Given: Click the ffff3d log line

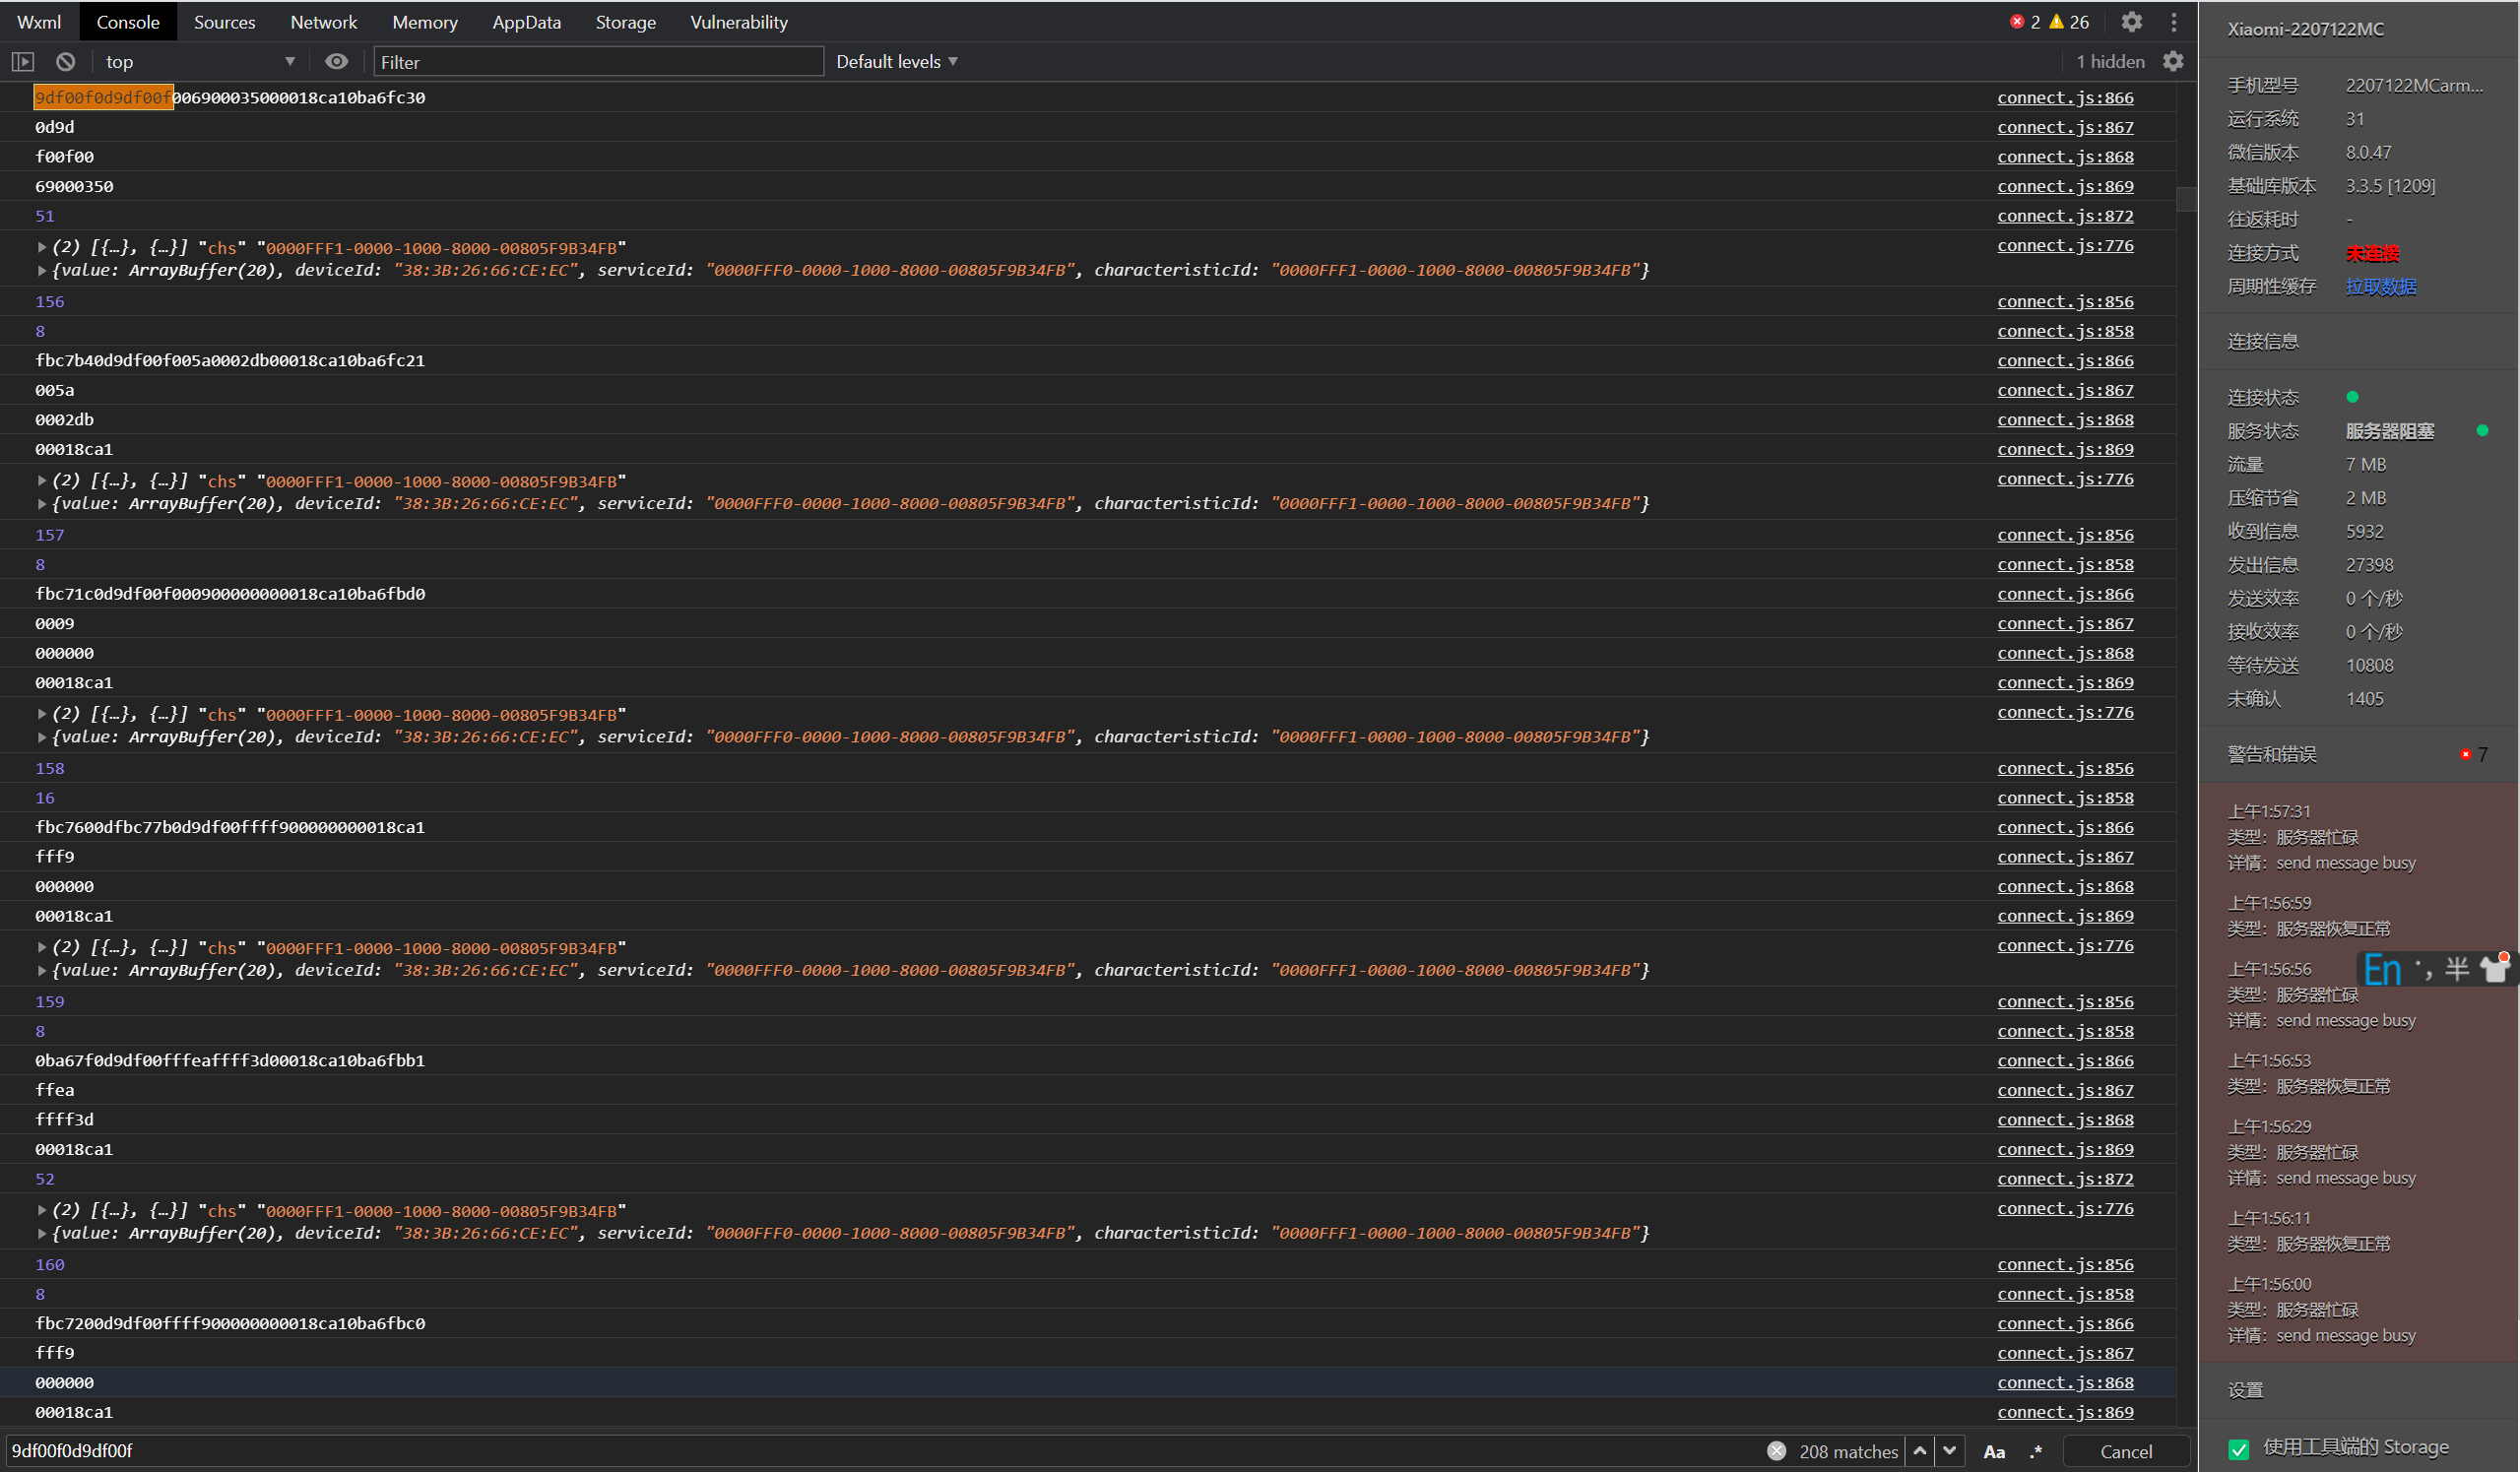Looking at the screenshot, I should 64,1119.
